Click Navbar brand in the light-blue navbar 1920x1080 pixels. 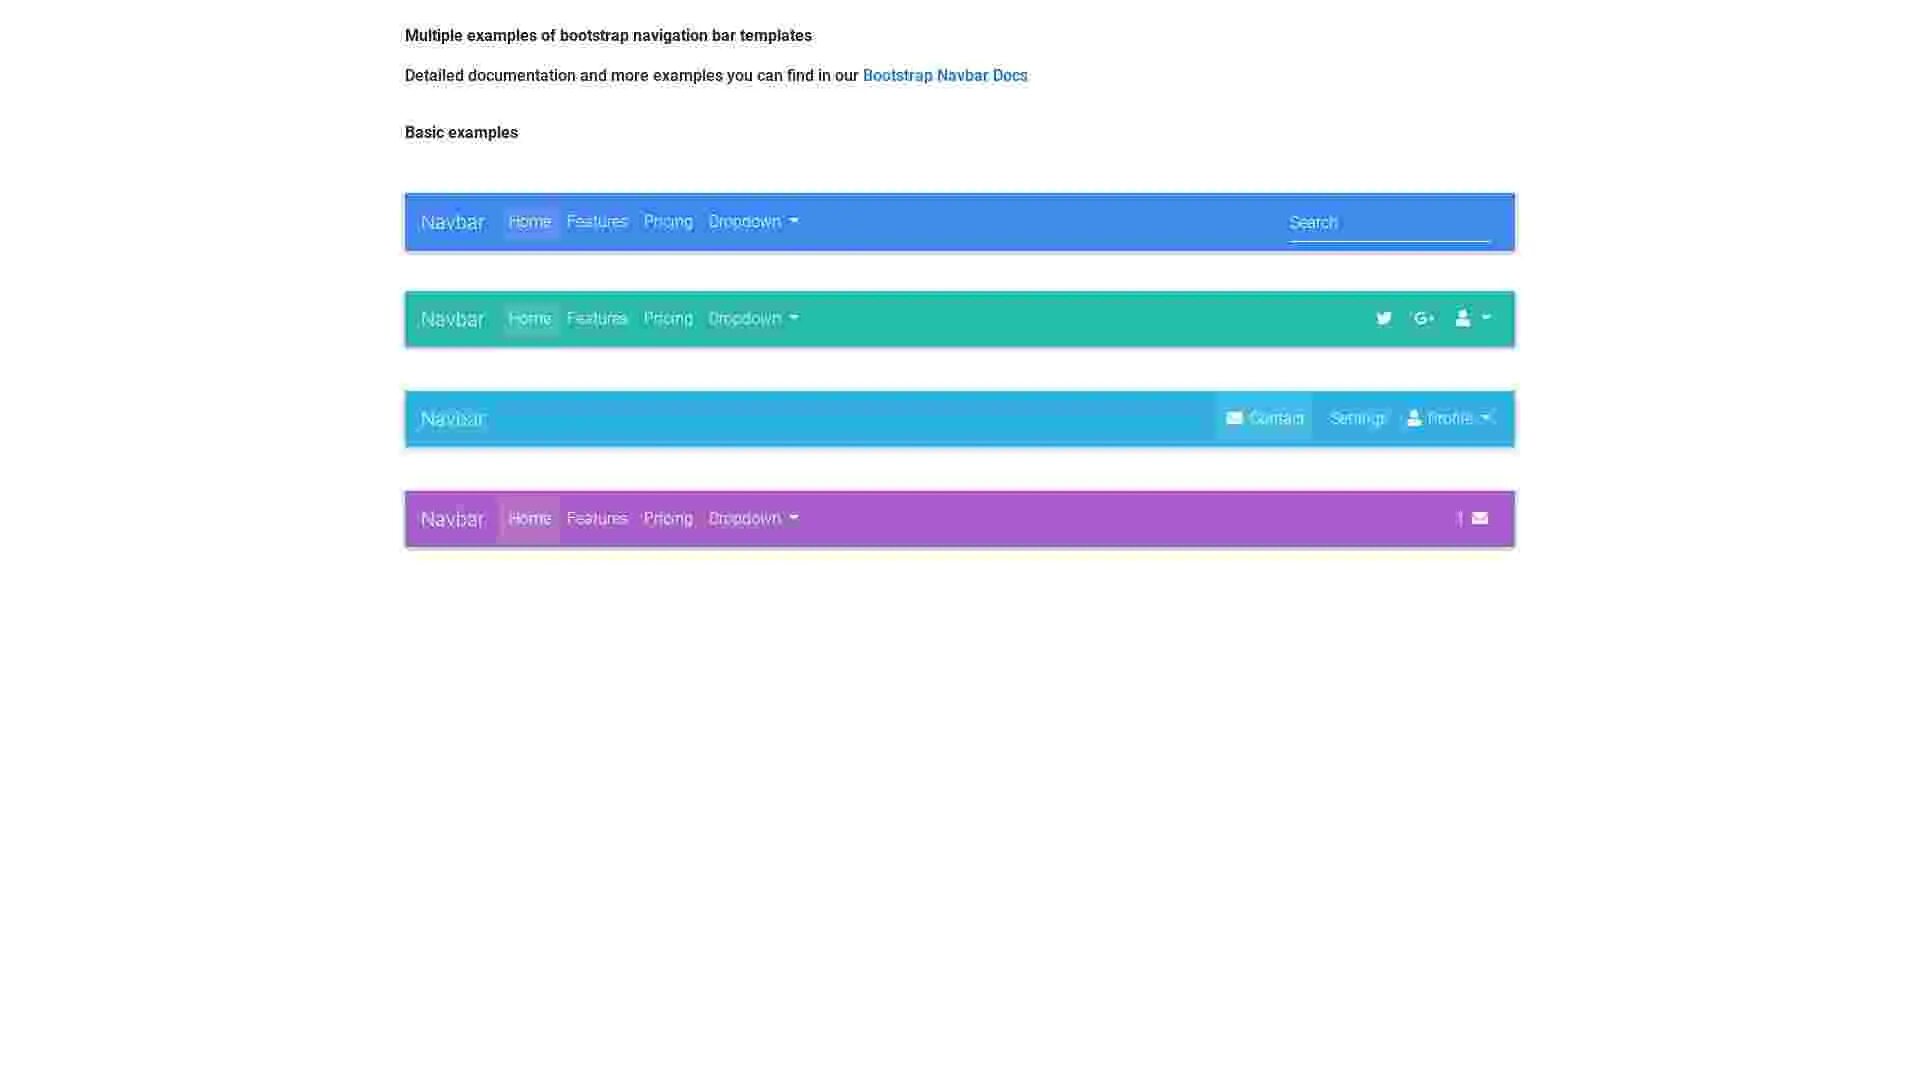452,418
